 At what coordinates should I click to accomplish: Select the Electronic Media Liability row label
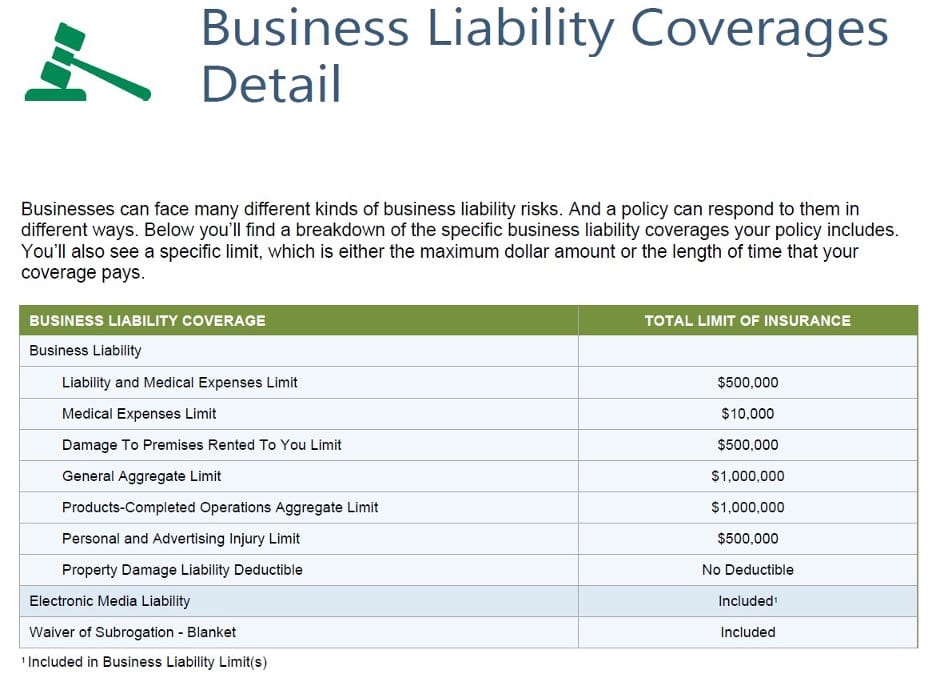point(109,601)
